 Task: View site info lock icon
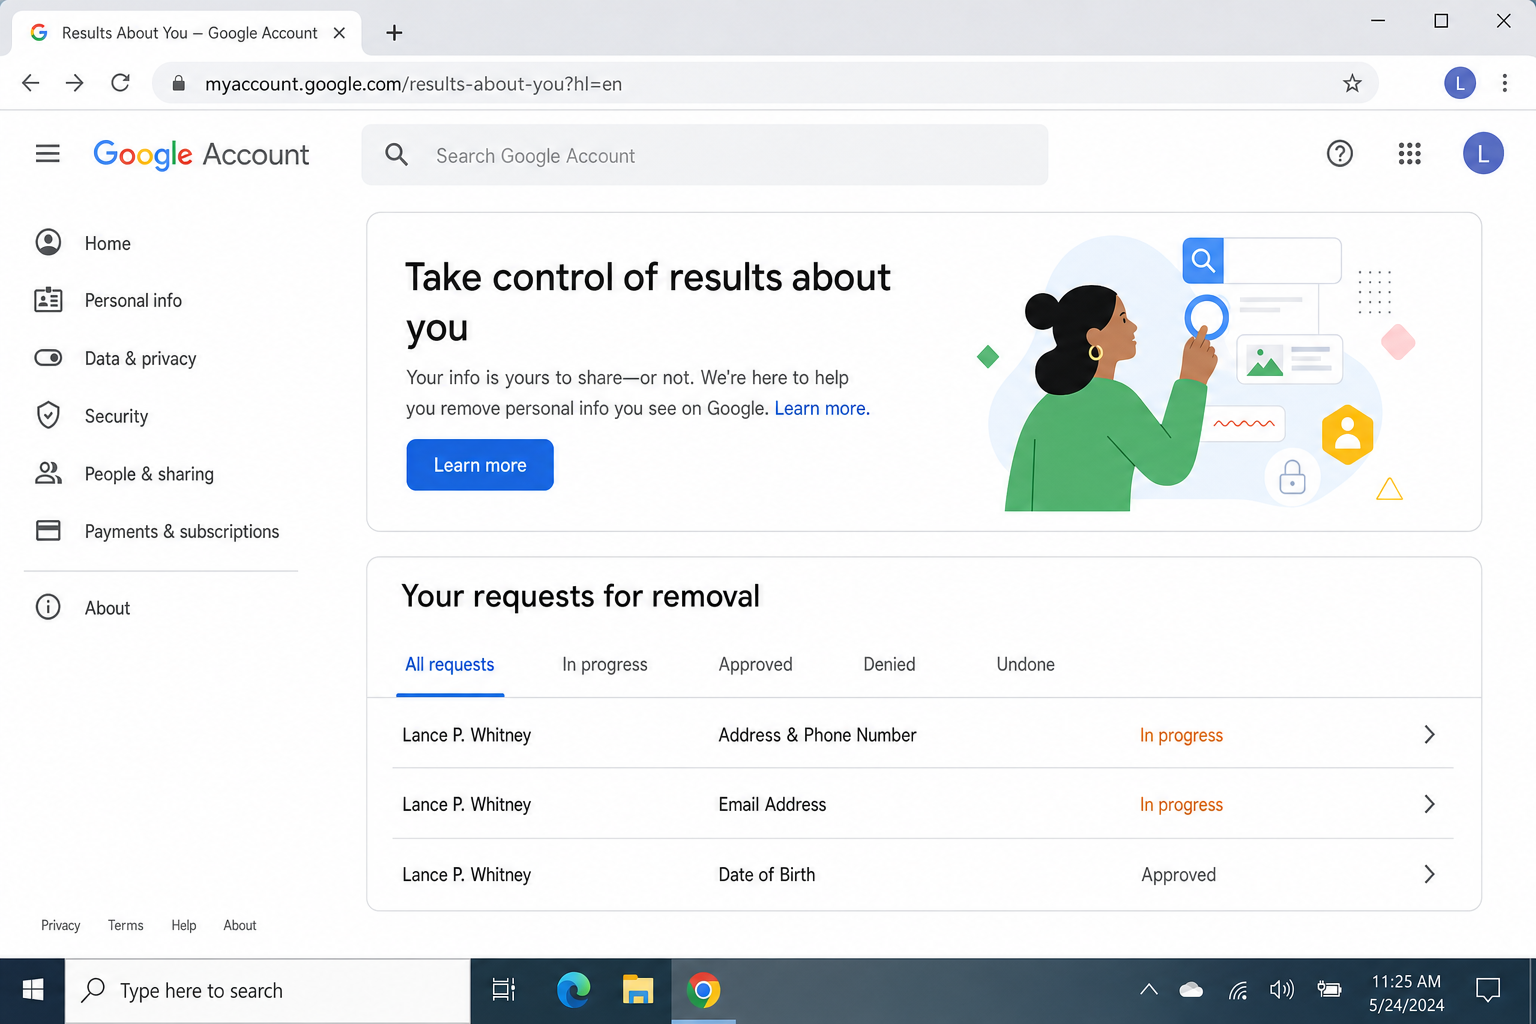coord(179,83)
